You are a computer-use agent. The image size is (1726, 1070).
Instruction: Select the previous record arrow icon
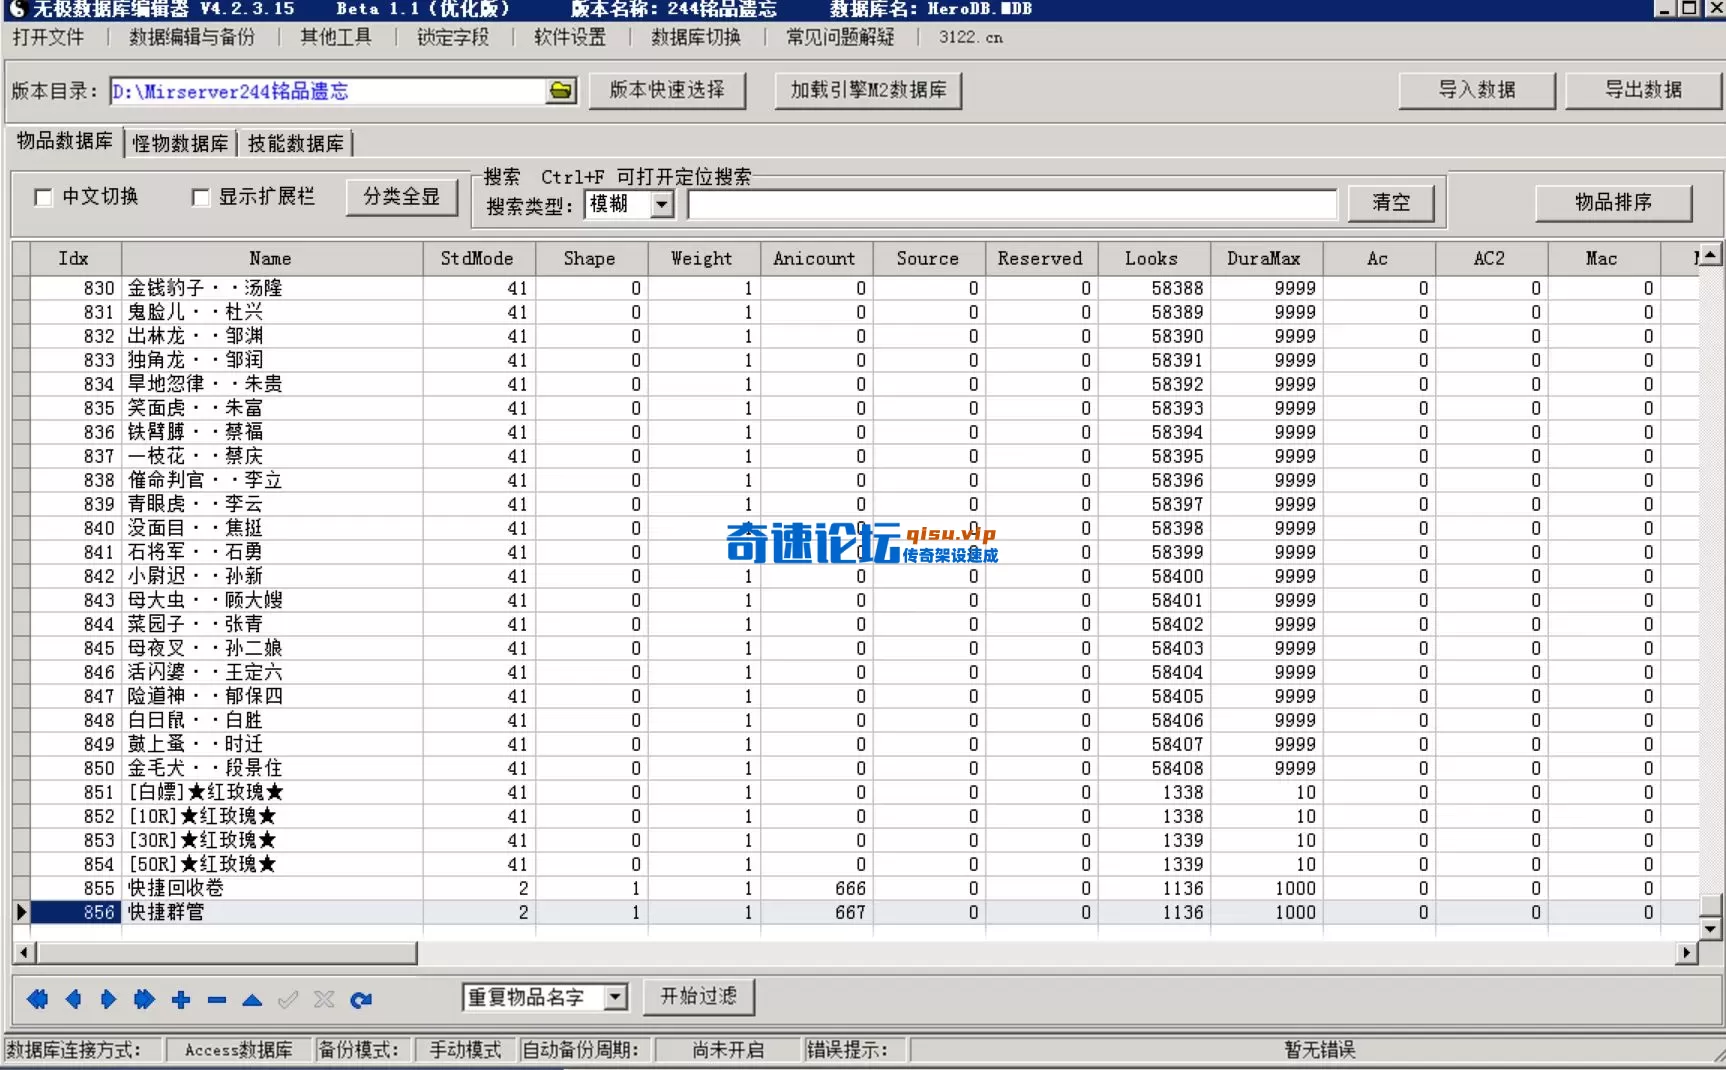pyautogui.click(x=71, y=999)
